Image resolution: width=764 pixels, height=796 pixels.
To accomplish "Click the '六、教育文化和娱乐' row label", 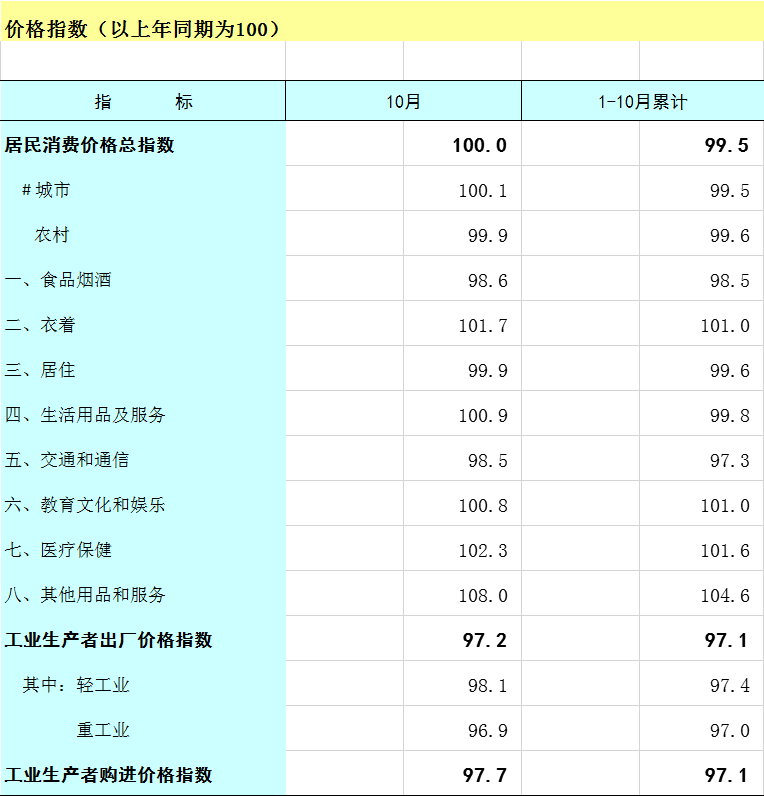I will (x=85, y=505).
